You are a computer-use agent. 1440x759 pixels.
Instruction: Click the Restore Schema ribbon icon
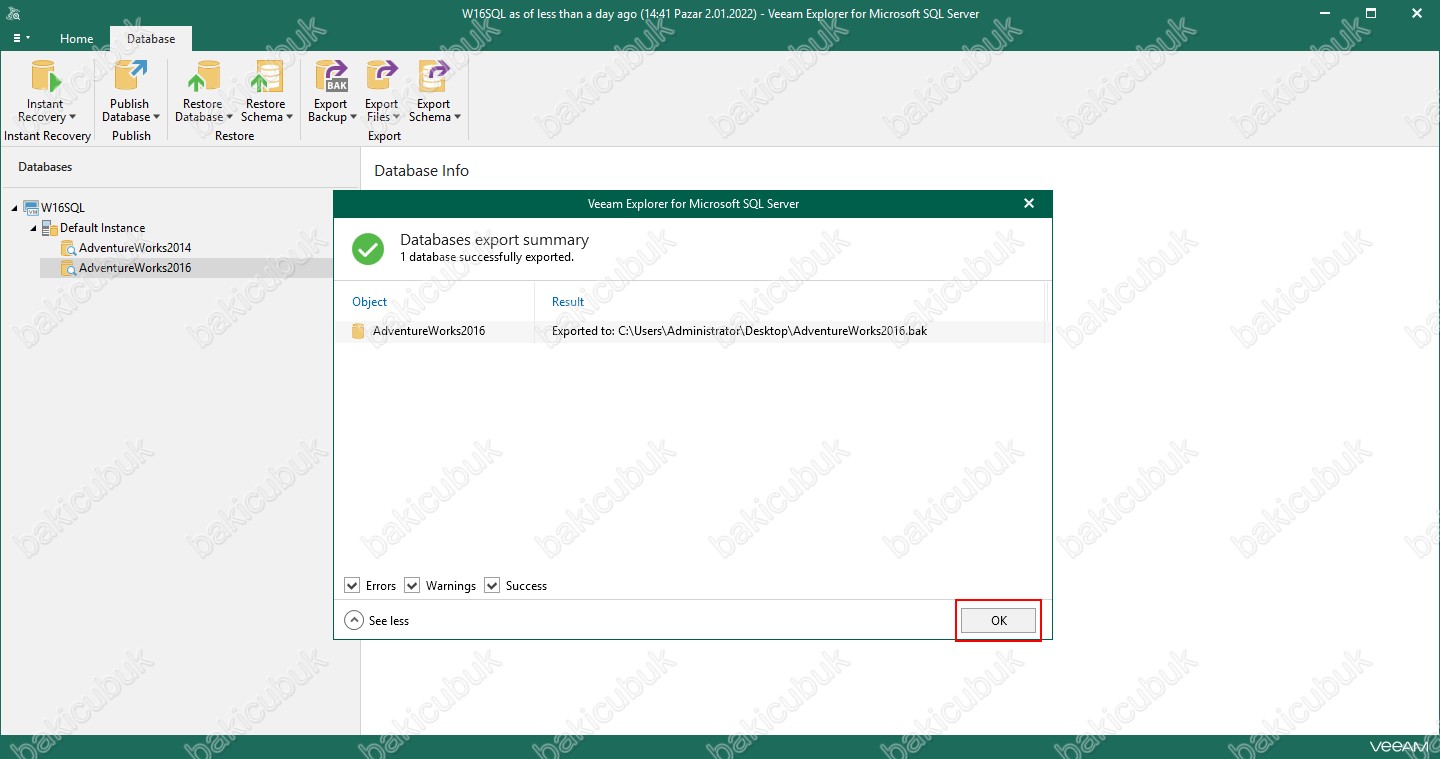coord(266,77)
